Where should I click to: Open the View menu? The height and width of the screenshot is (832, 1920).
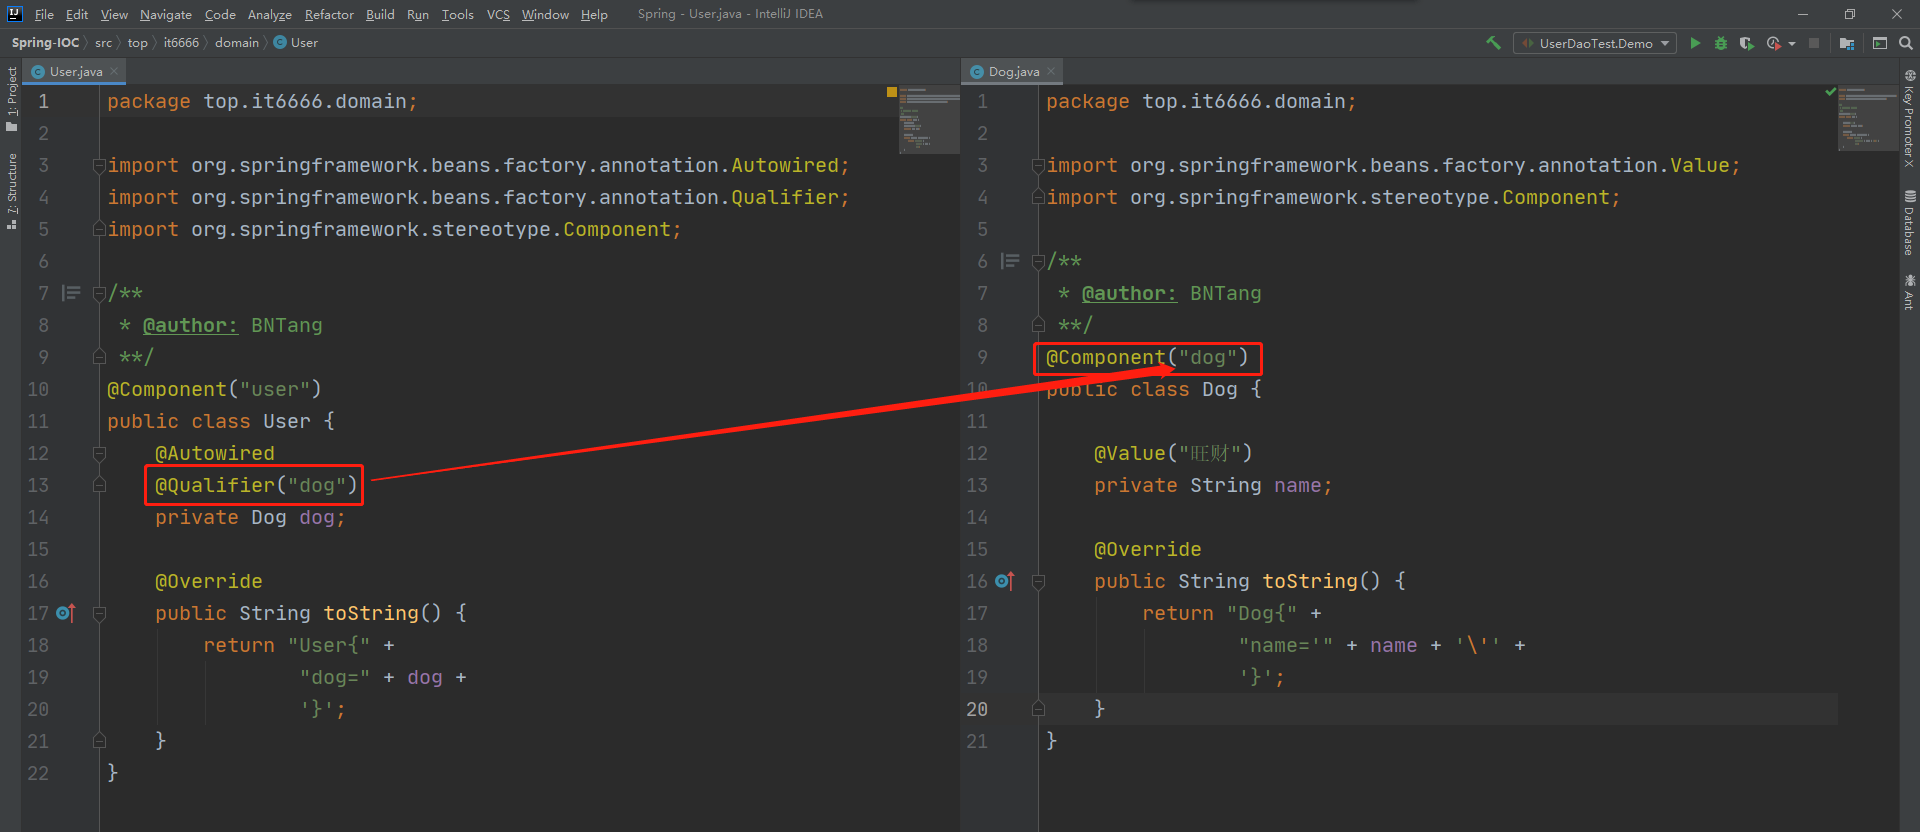[114, 14]
